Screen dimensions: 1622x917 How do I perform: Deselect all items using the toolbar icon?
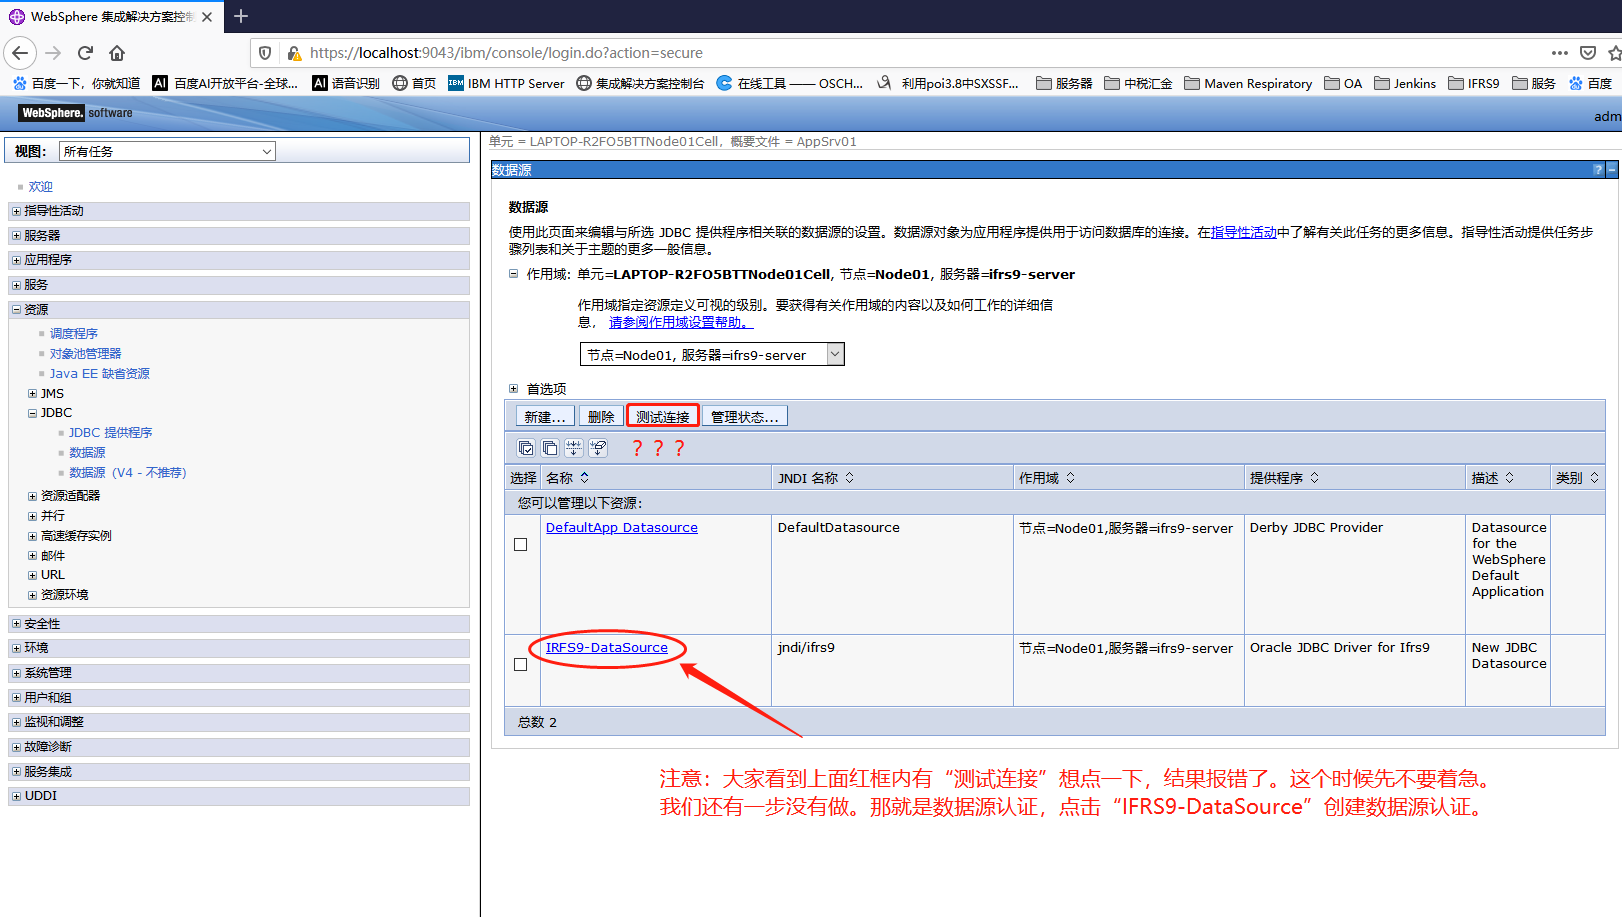550,448
